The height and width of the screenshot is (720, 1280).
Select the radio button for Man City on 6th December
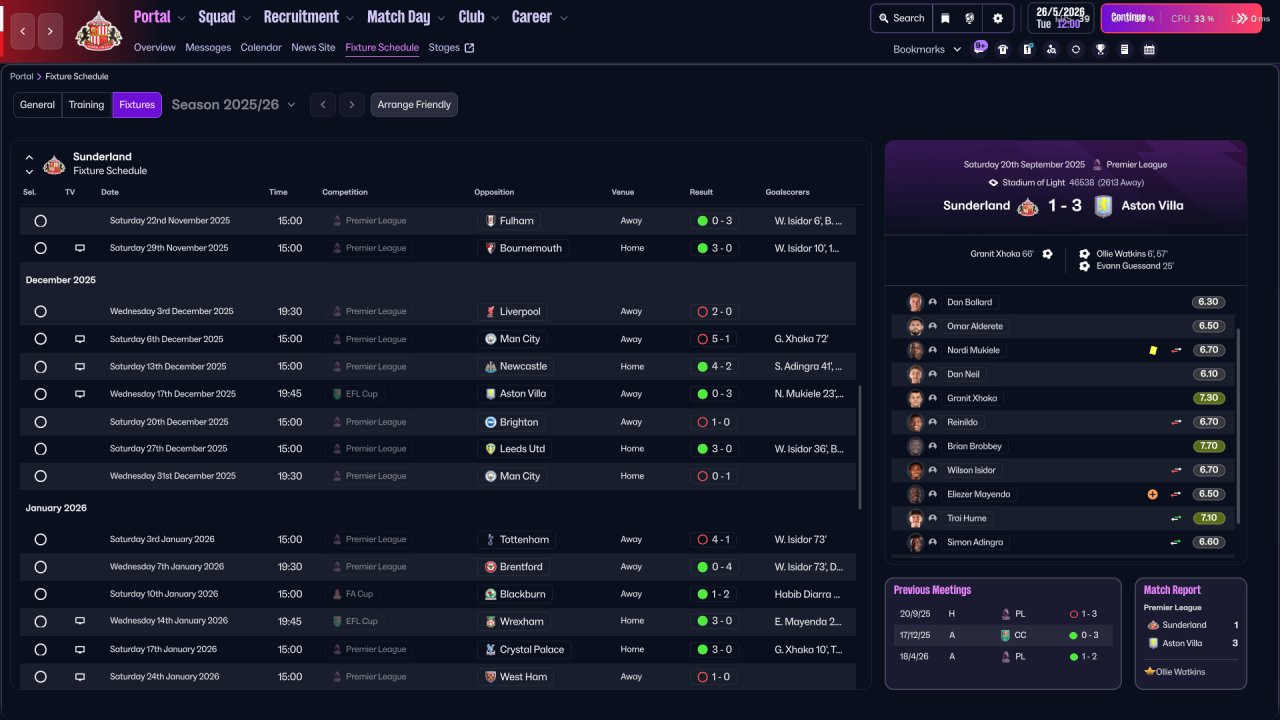coord(40,339)
